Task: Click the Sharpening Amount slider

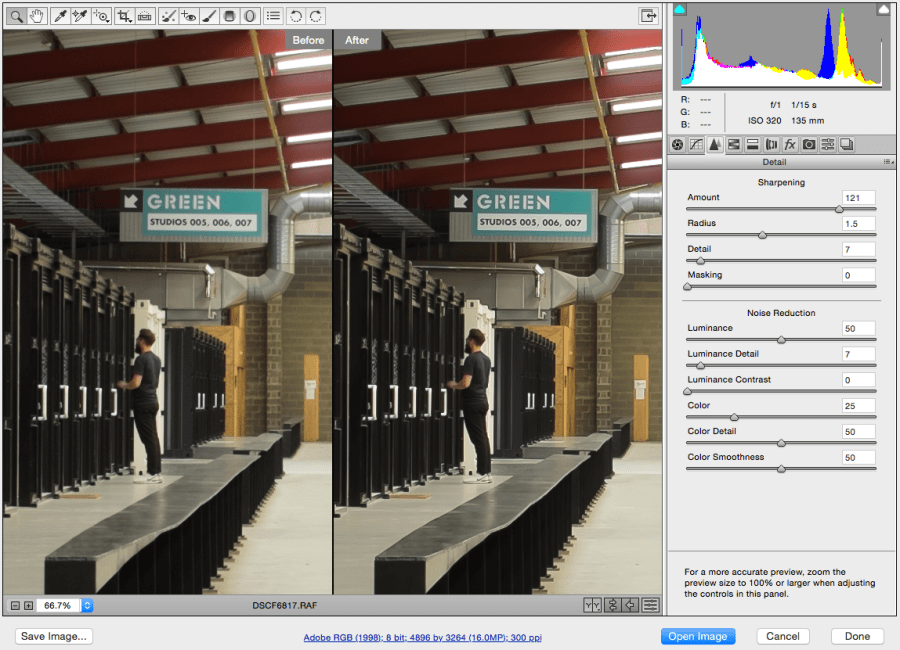Action: (780, 209)
